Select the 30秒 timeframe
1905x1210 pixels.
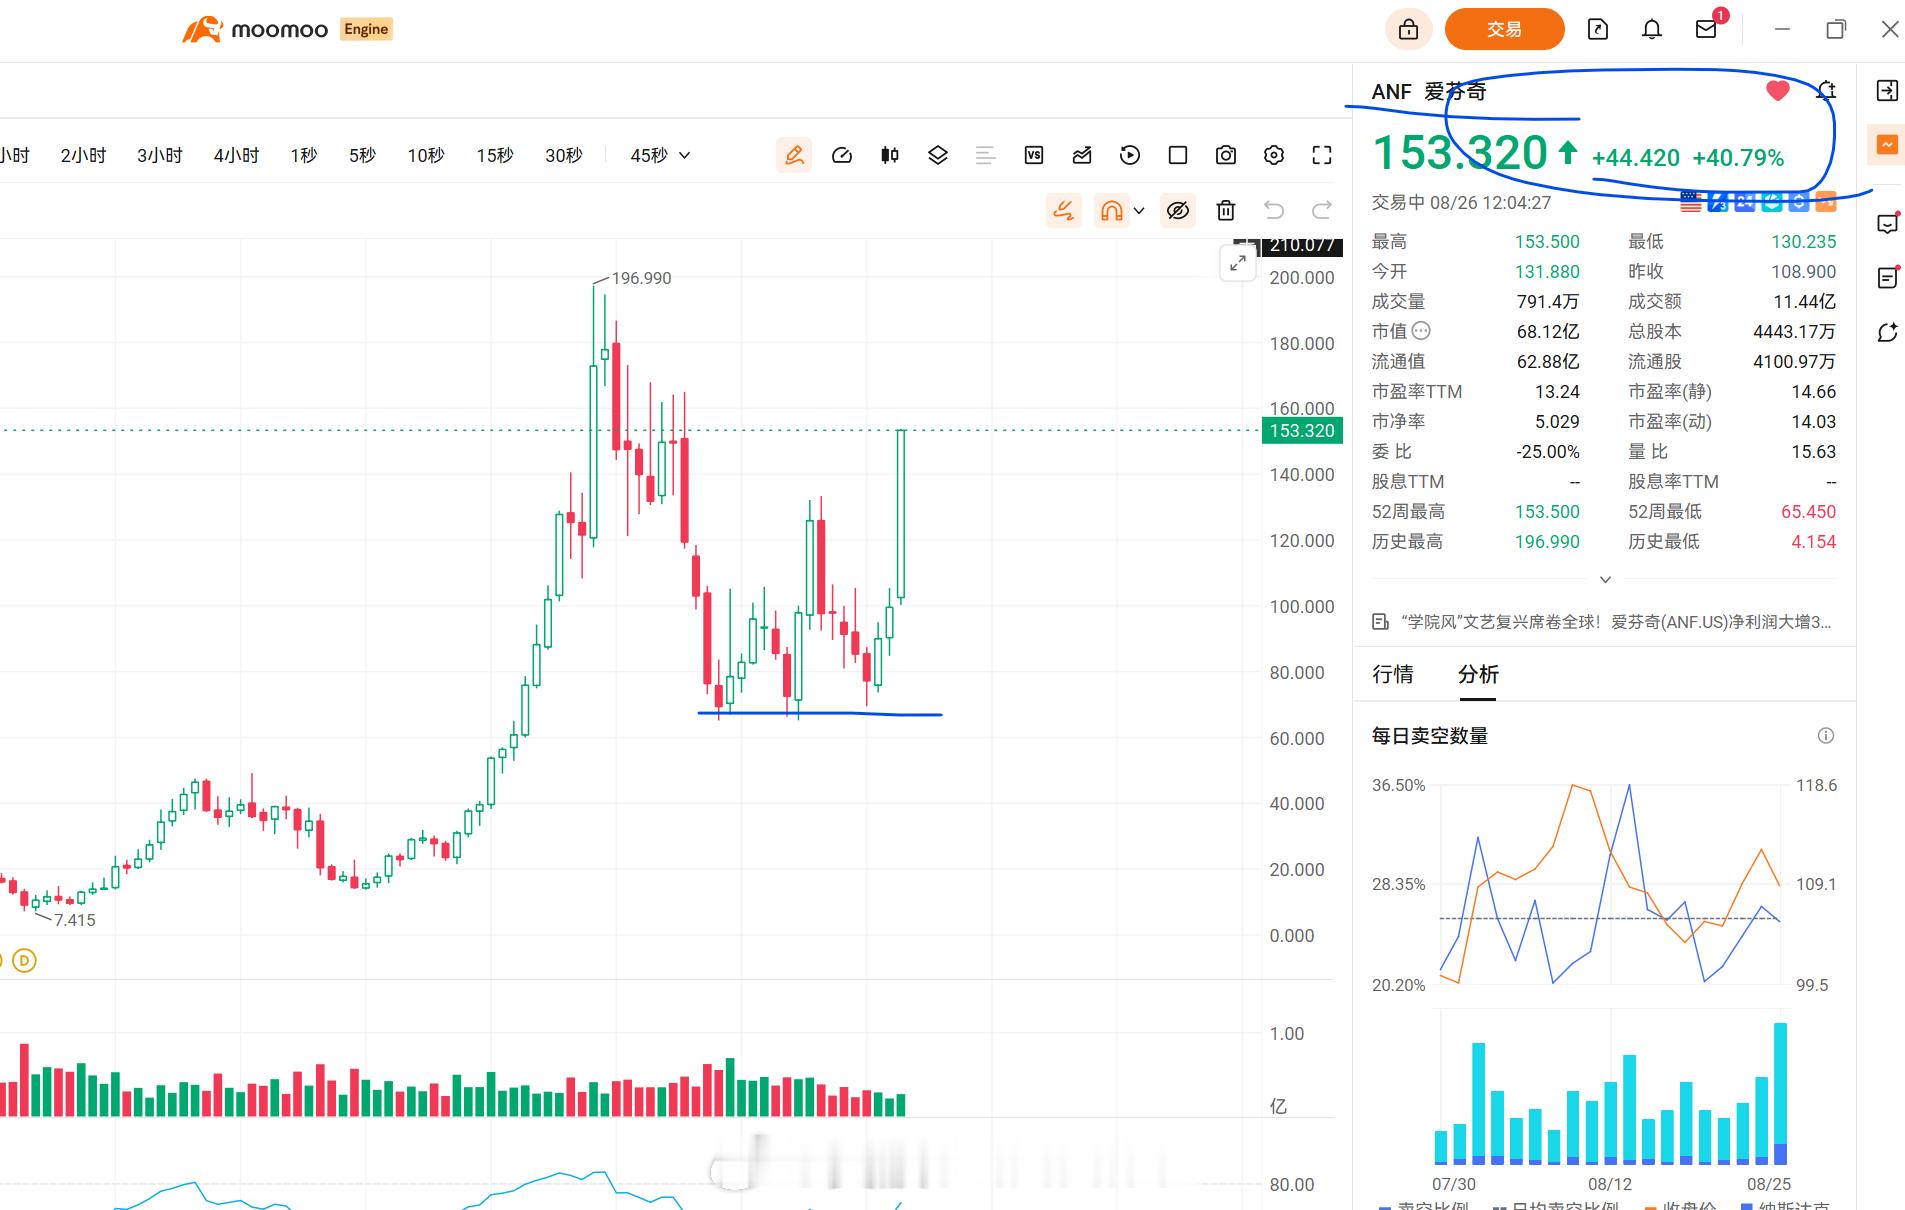click(564, 155)
